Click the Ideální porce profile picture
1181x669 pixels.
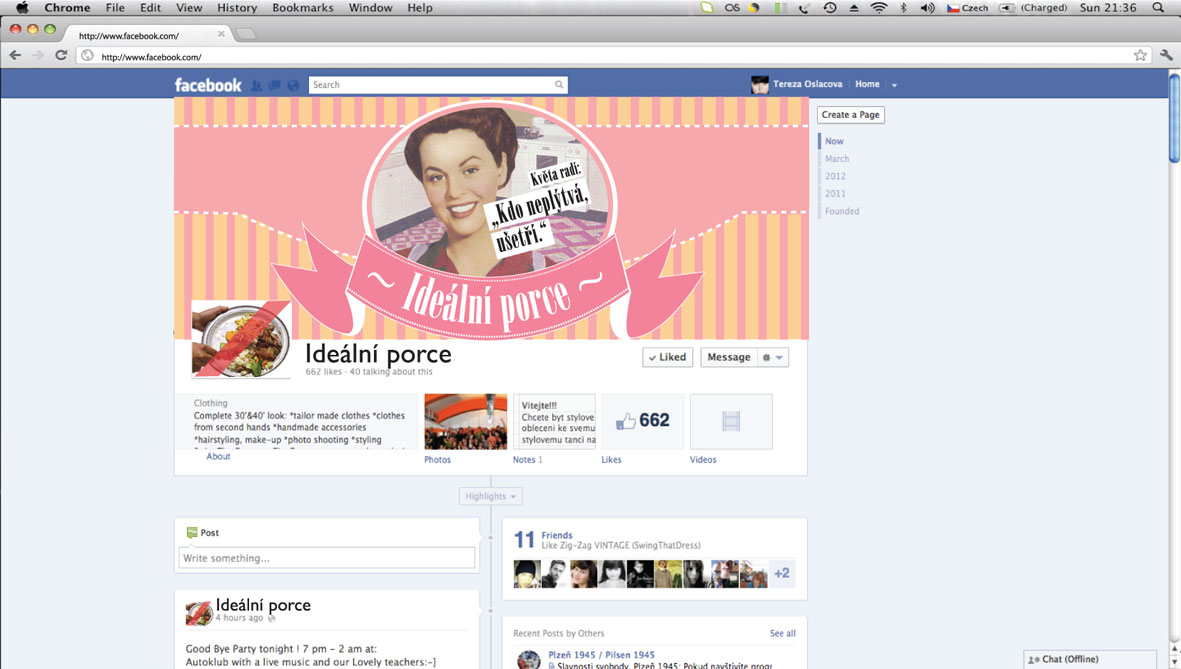coord(241,339)
